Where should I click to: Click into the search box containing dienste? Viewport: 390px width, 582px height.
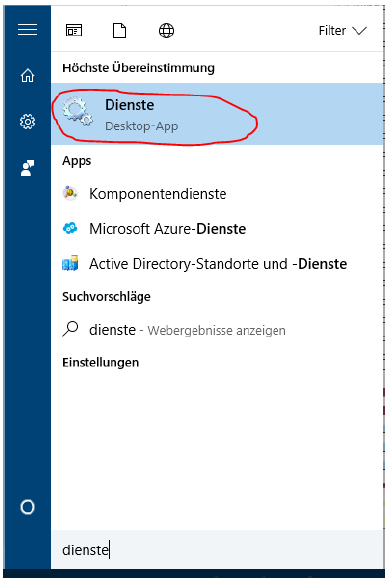pos(217,550)
